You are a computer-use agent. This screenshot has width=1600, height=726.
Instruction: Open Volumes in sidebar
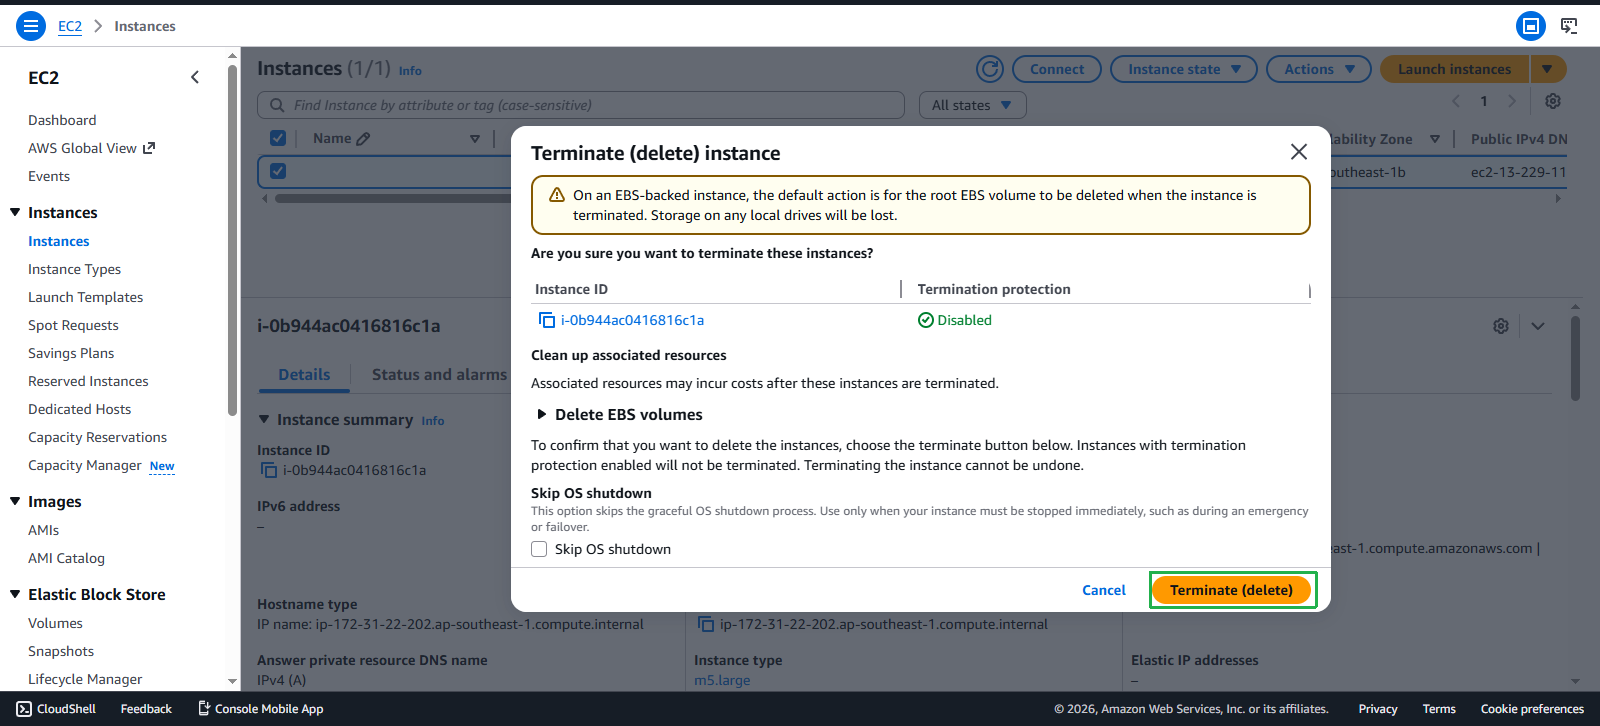(x=55, y=623)
